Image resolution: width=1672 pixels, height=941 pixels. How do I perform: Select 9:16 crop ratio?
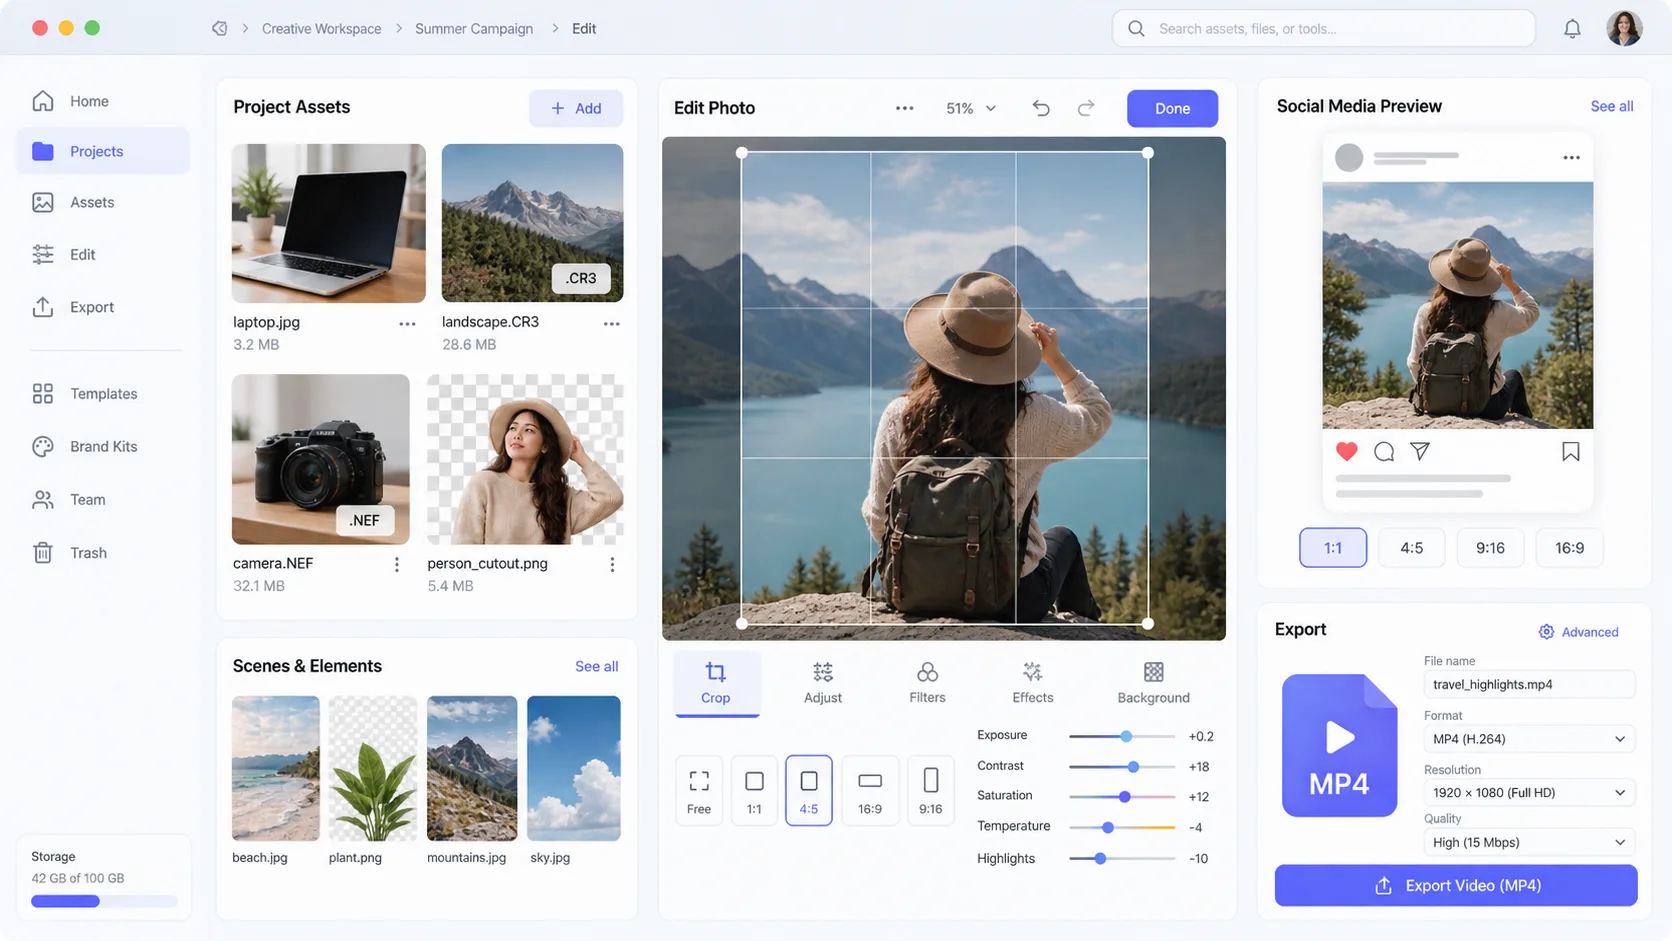point(931,790)
